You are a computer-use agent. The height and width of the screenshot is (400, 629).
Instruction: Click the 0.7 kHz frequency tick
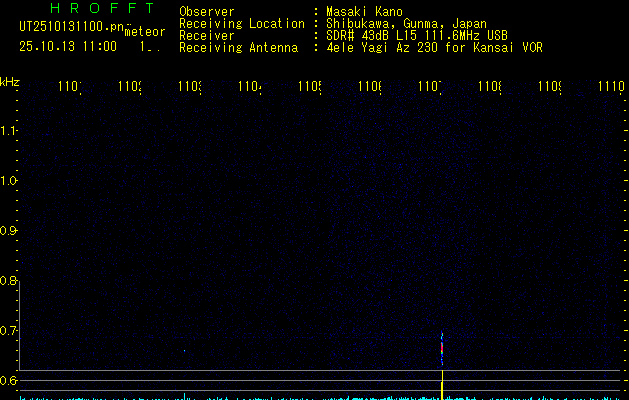[x=9, y=331]
